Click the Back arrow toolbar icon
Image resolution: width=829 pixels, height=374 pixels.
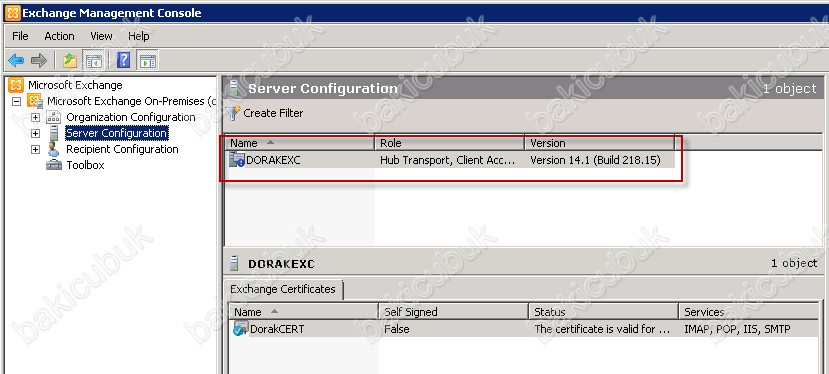[16, 61]
